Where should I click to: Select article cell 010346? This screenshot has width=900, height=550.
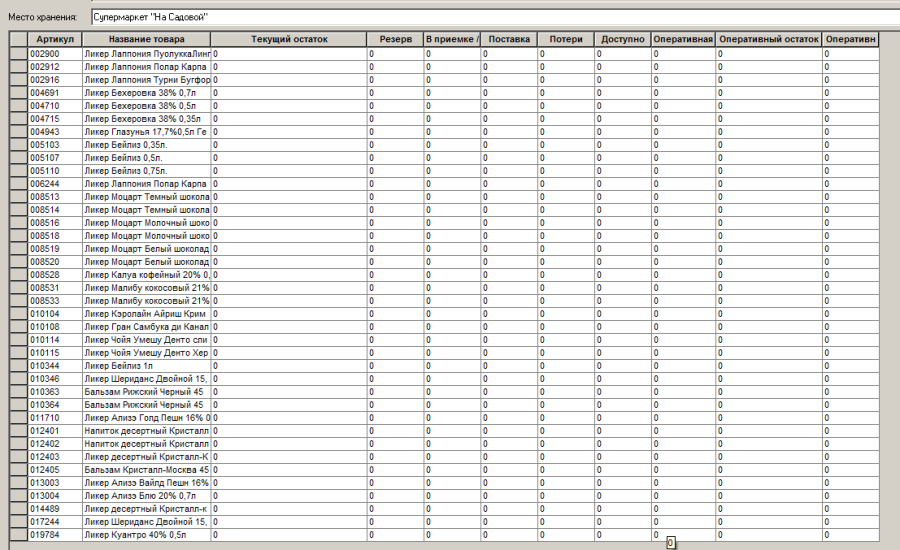pyautogui.click(x=55, y=379)
